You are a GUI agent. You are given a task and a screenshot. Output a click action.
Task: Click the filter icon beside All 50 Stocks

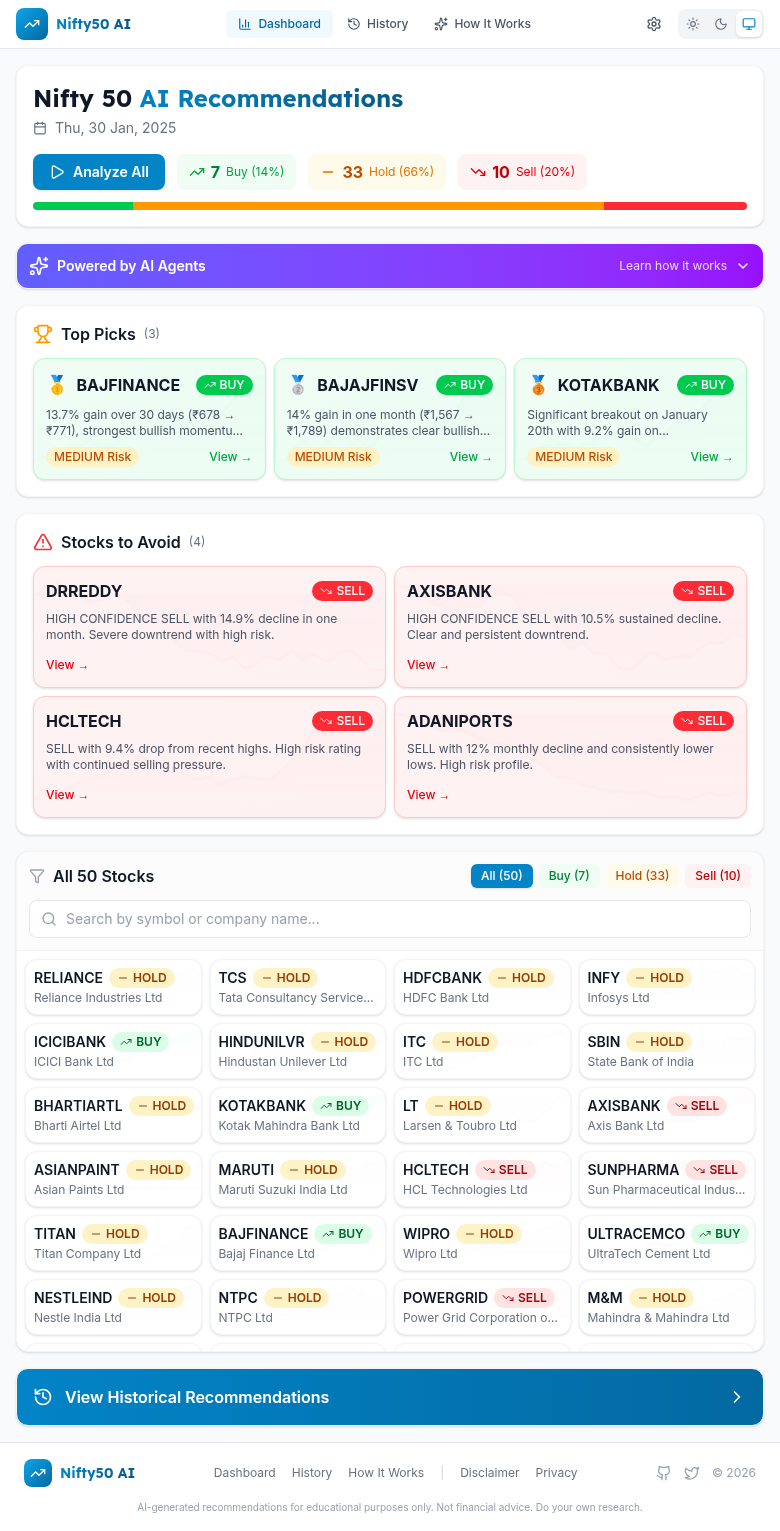click(37, 876)
